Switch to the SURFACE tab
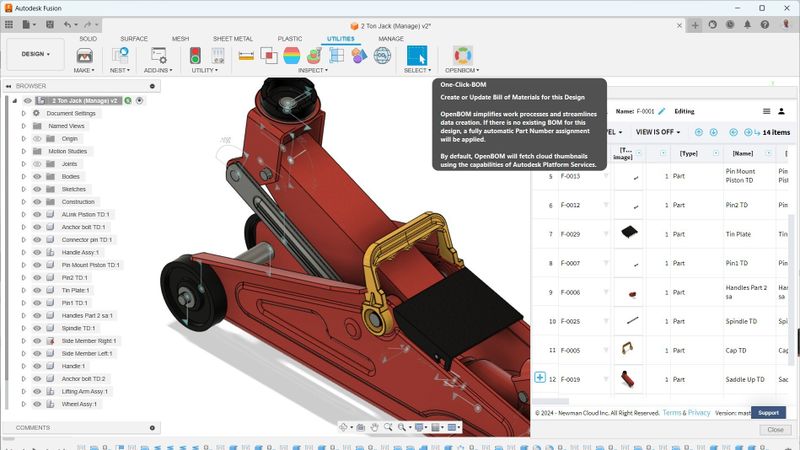 point(134,39)
